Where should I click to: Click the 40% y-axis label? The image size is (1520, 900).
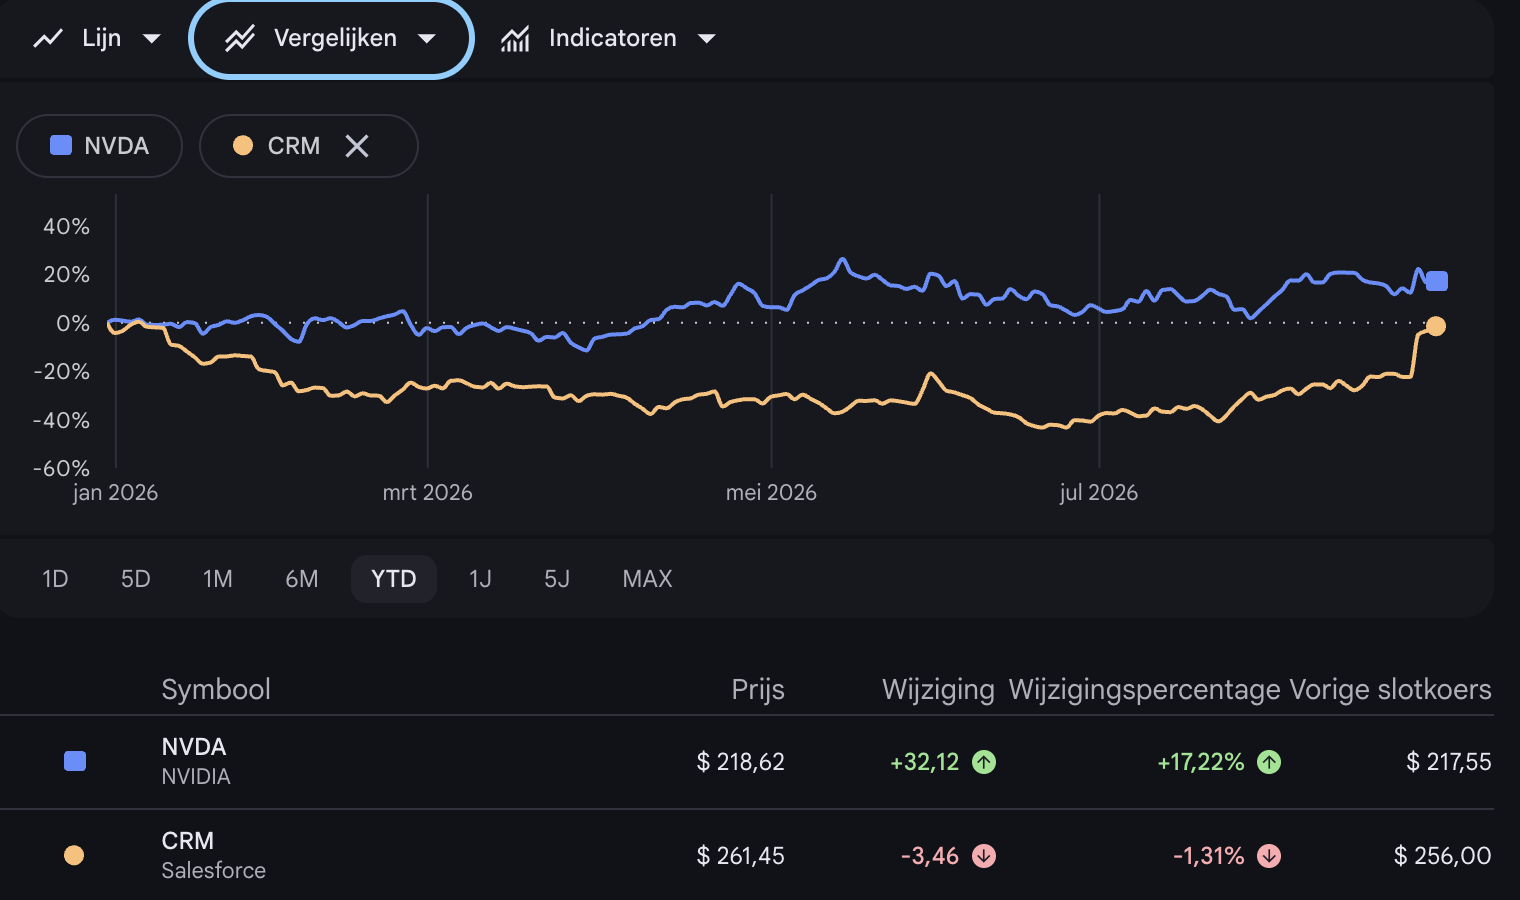pyautogui.click(x=66, y=227)
